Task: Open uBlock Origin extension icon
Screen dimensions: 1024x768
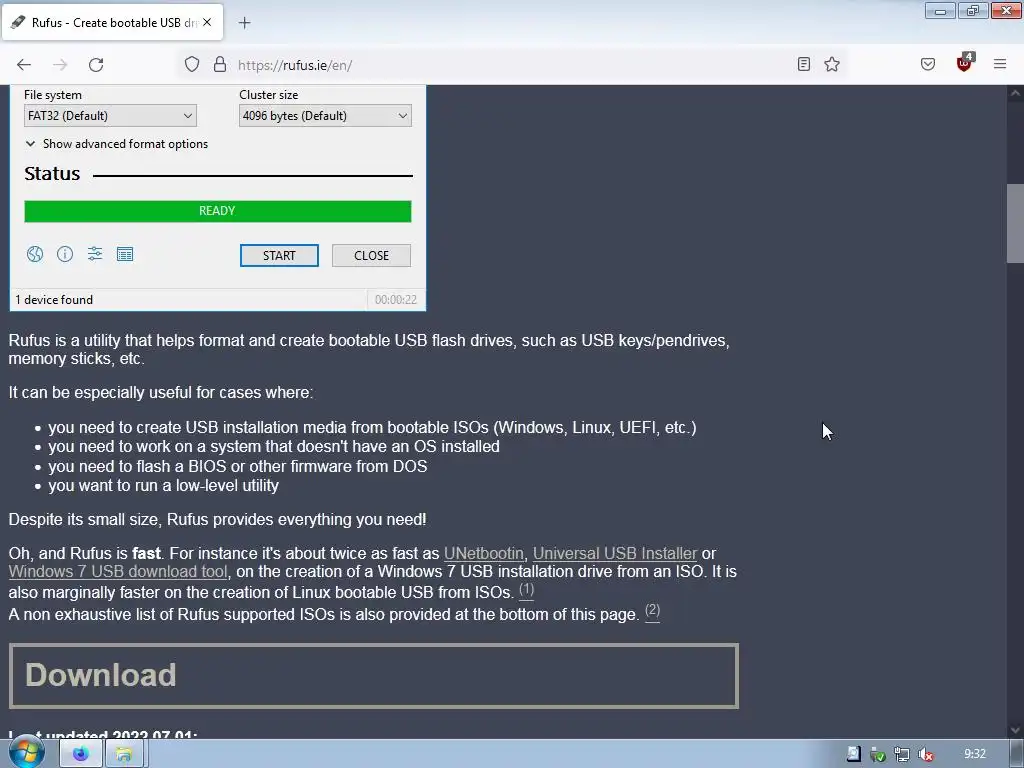Action: tap(965, 63)
